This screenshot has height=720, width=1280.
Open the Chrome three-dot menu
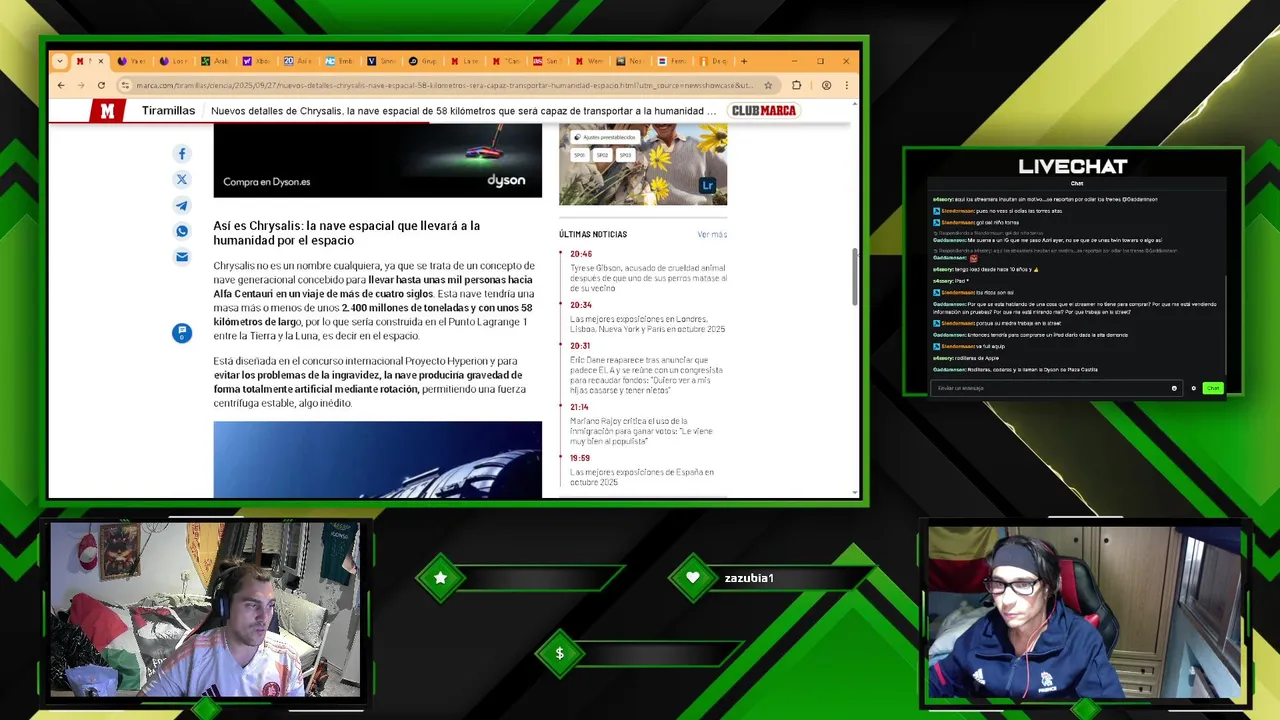(x=846, y=85)
